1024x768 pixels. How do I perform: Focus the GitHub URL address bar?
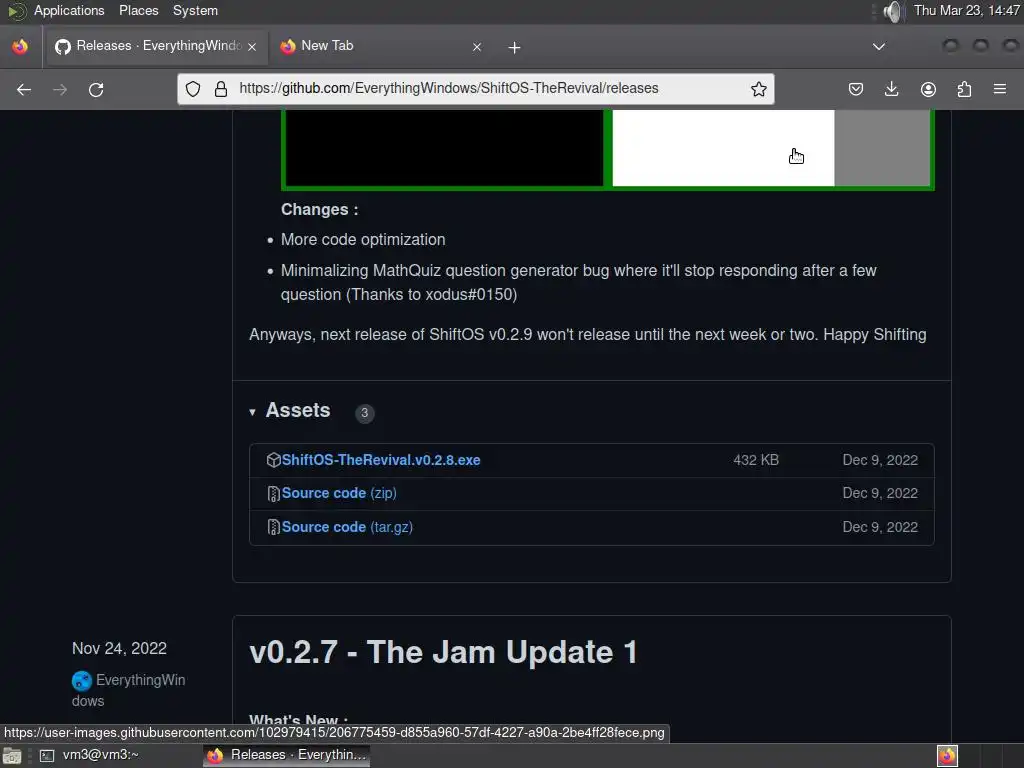point(475,89)
